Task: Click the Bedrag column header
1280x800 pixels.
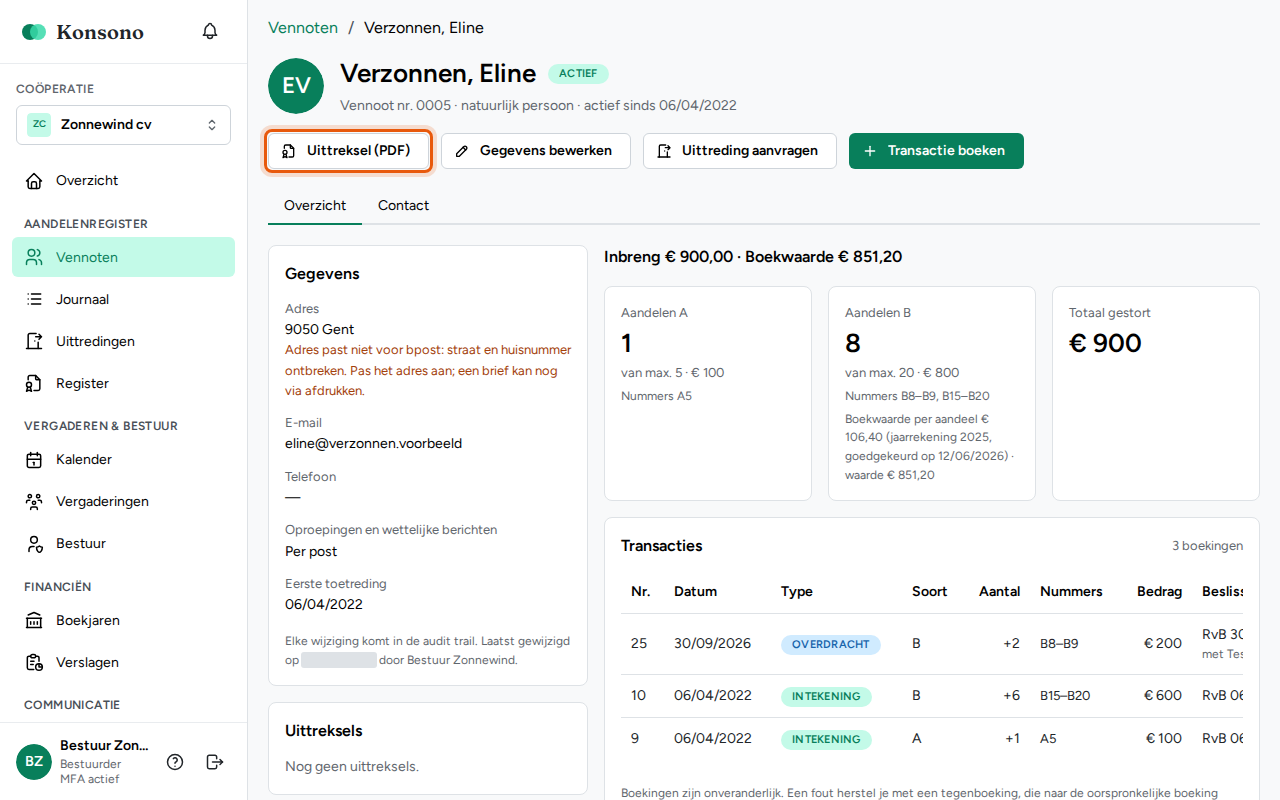Action: [x=1159, y=591]
